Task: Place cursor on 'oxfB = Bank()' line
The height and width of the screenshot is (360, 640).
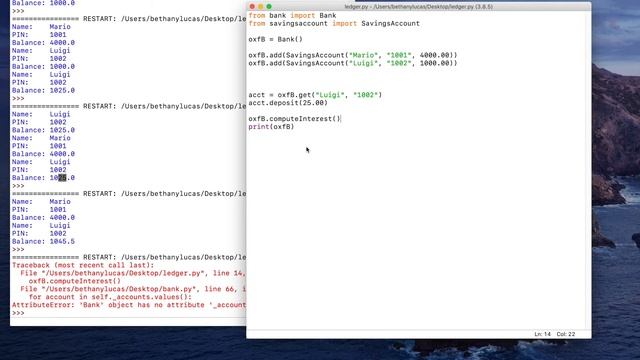Action: (276, 40)
